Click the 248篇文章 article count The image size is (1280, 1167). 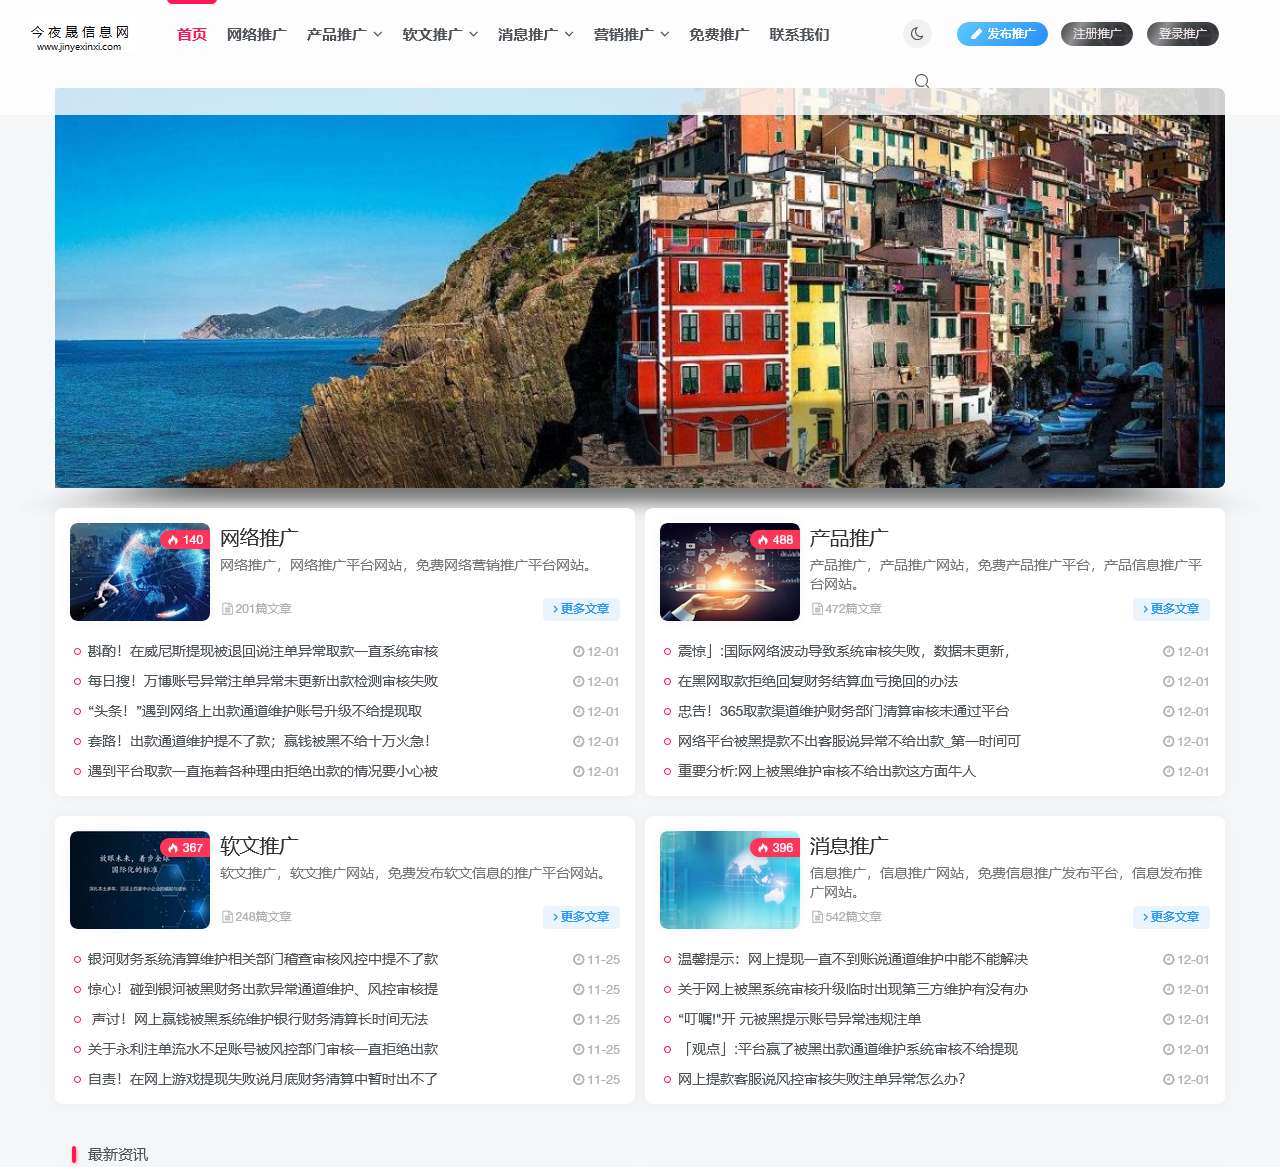(257, 917)
